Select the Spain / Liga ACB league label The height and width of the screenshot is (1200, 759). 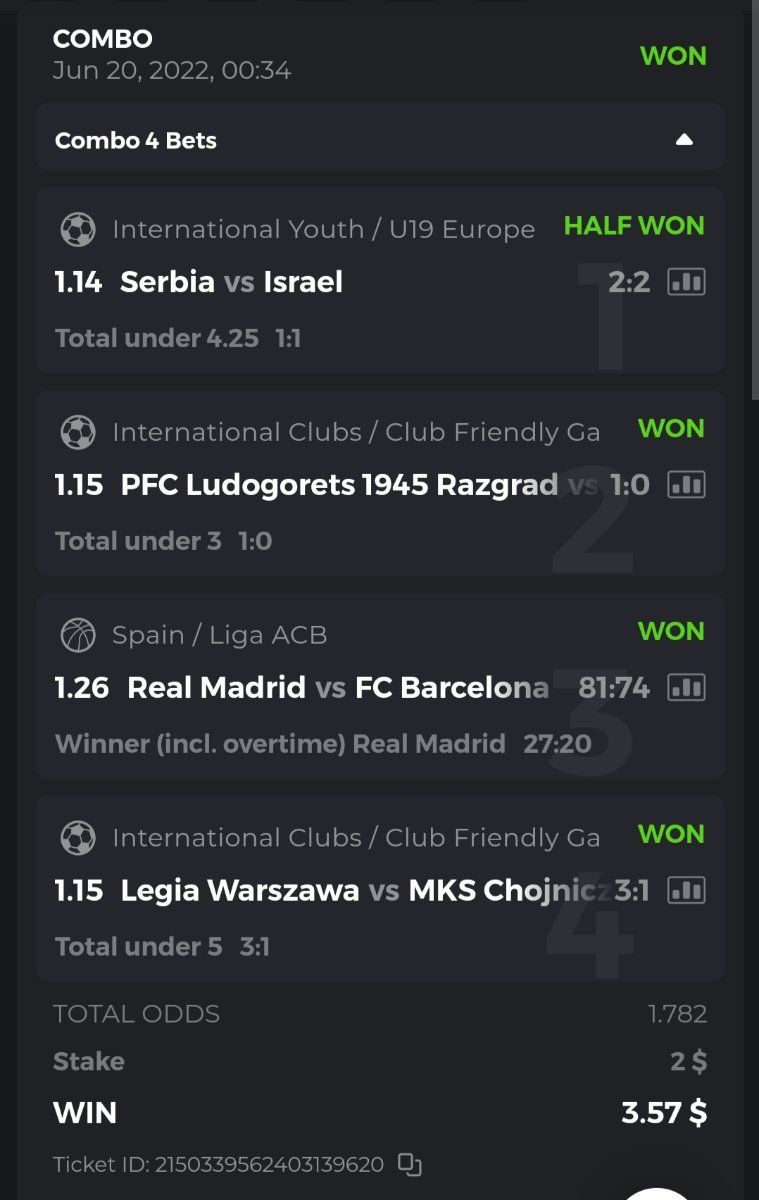tap(219, 635)
